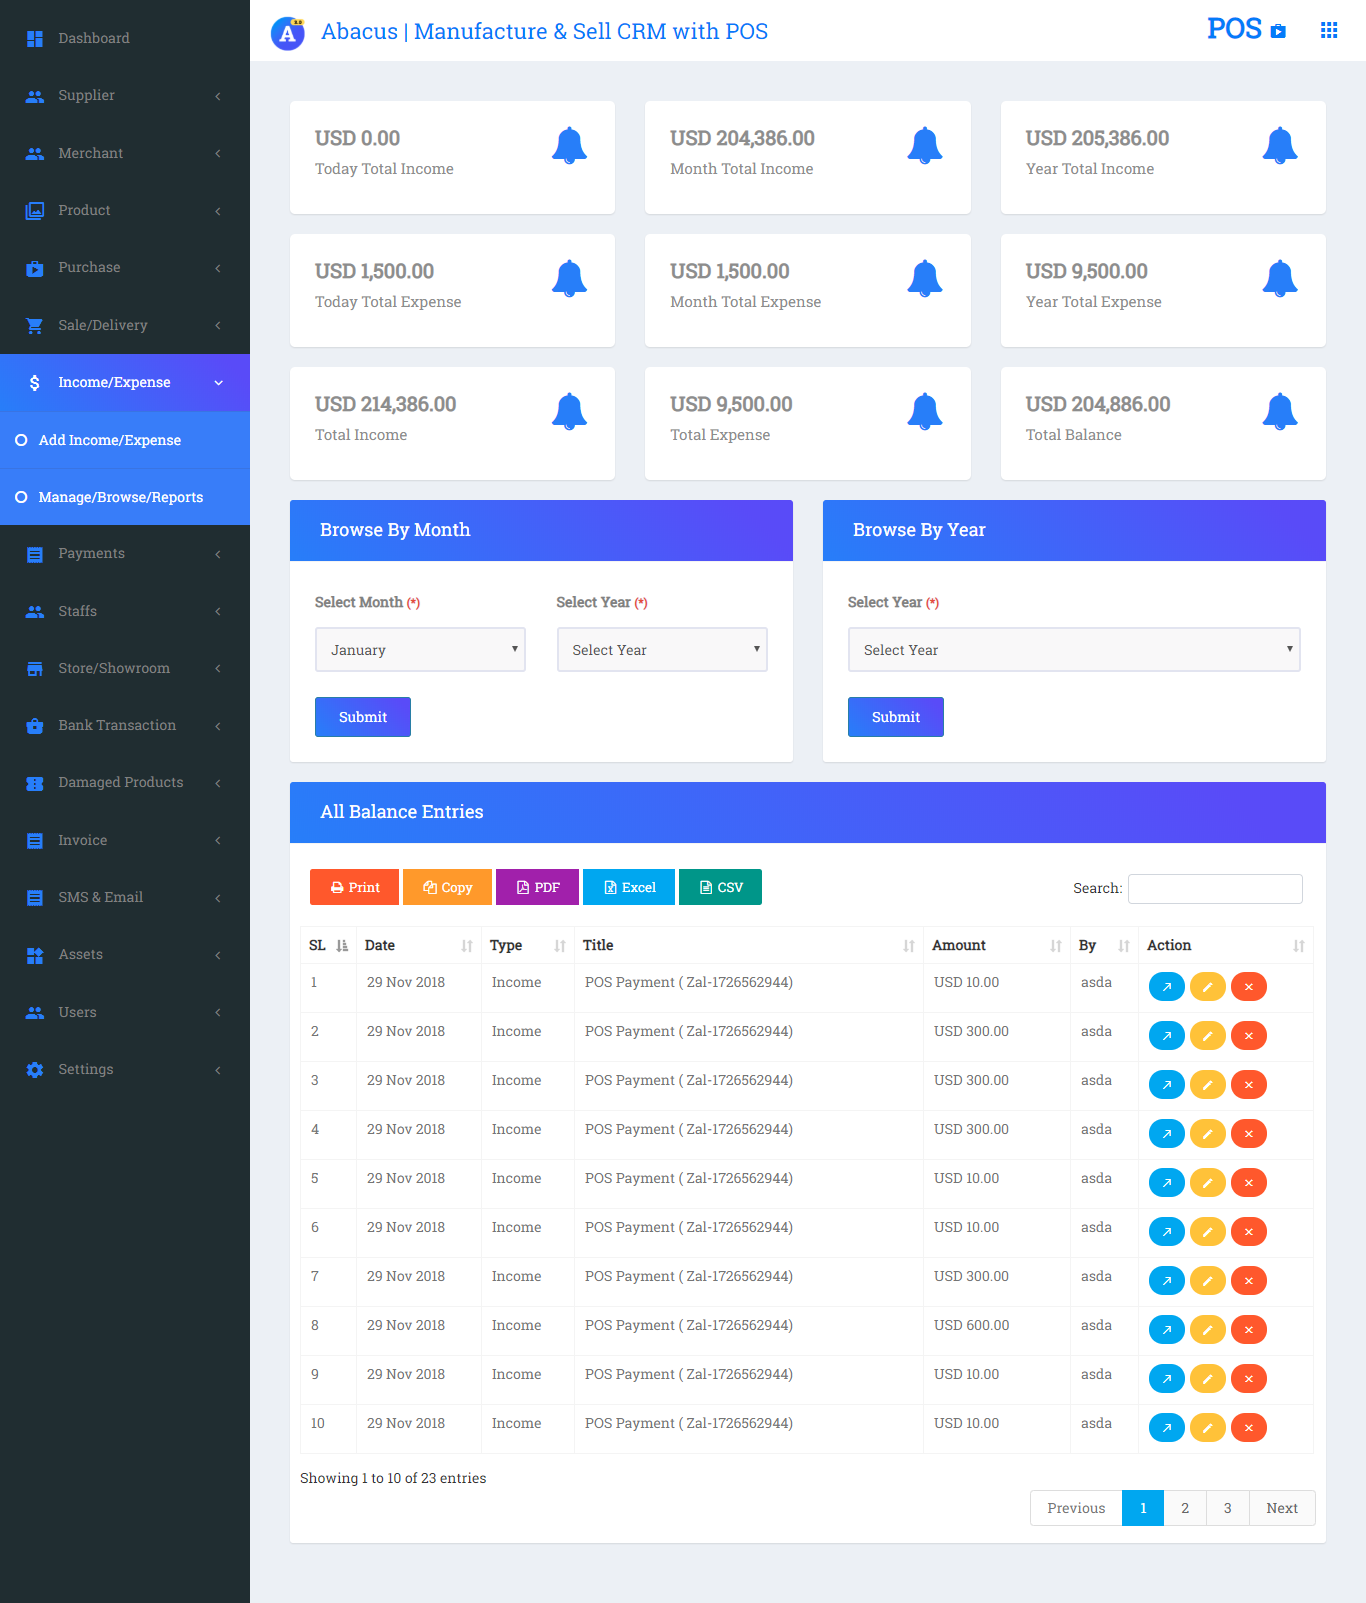Click the Dashboard sidebar icon
The width and height of the screenshot is (1366, 1603).
35,38
